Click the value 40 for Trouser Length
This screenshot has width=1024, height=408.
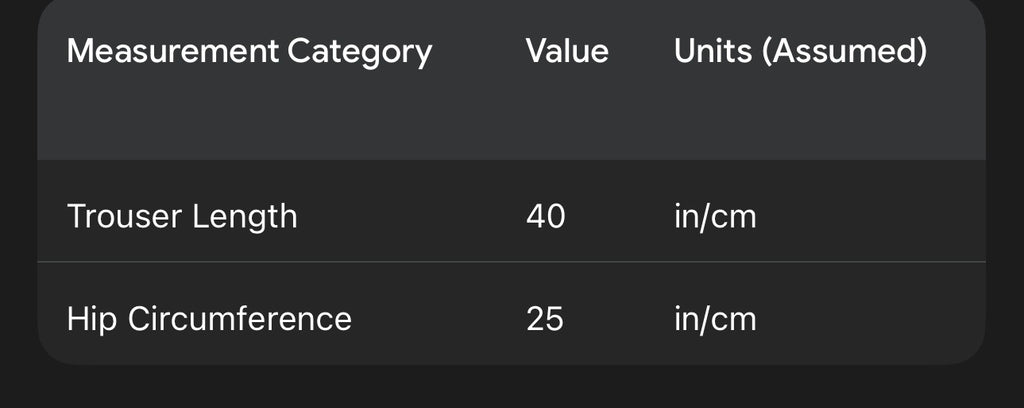(x=545, y=215)
